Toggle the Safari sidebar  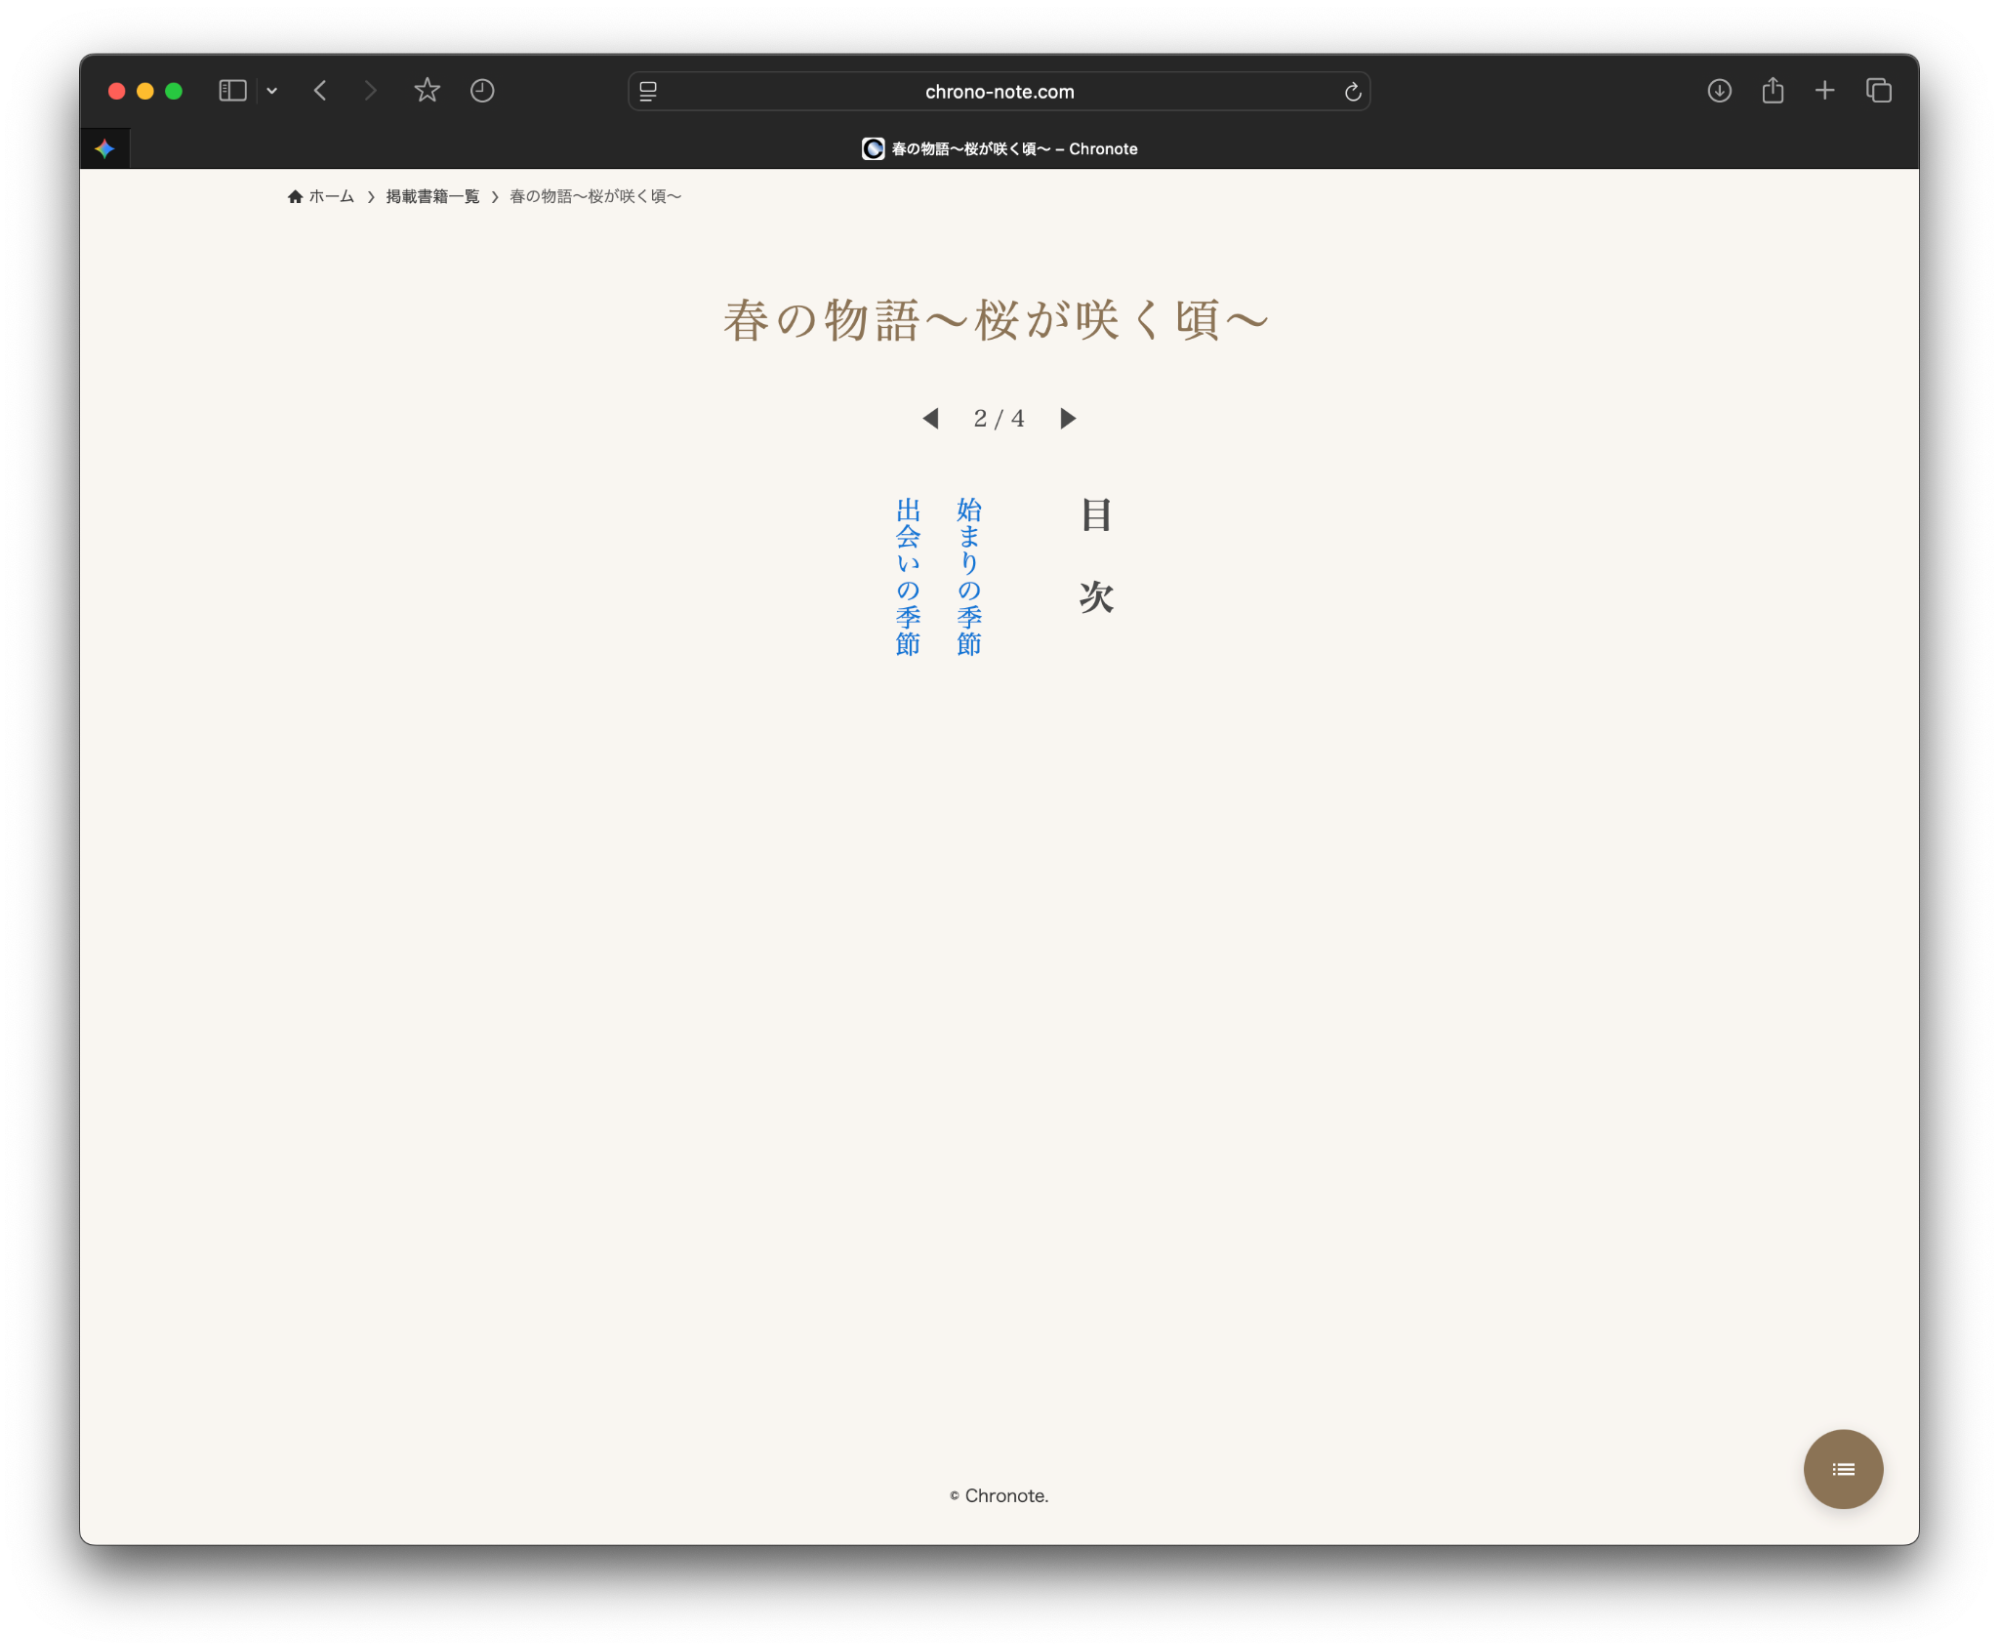click(x=232, y=90)
